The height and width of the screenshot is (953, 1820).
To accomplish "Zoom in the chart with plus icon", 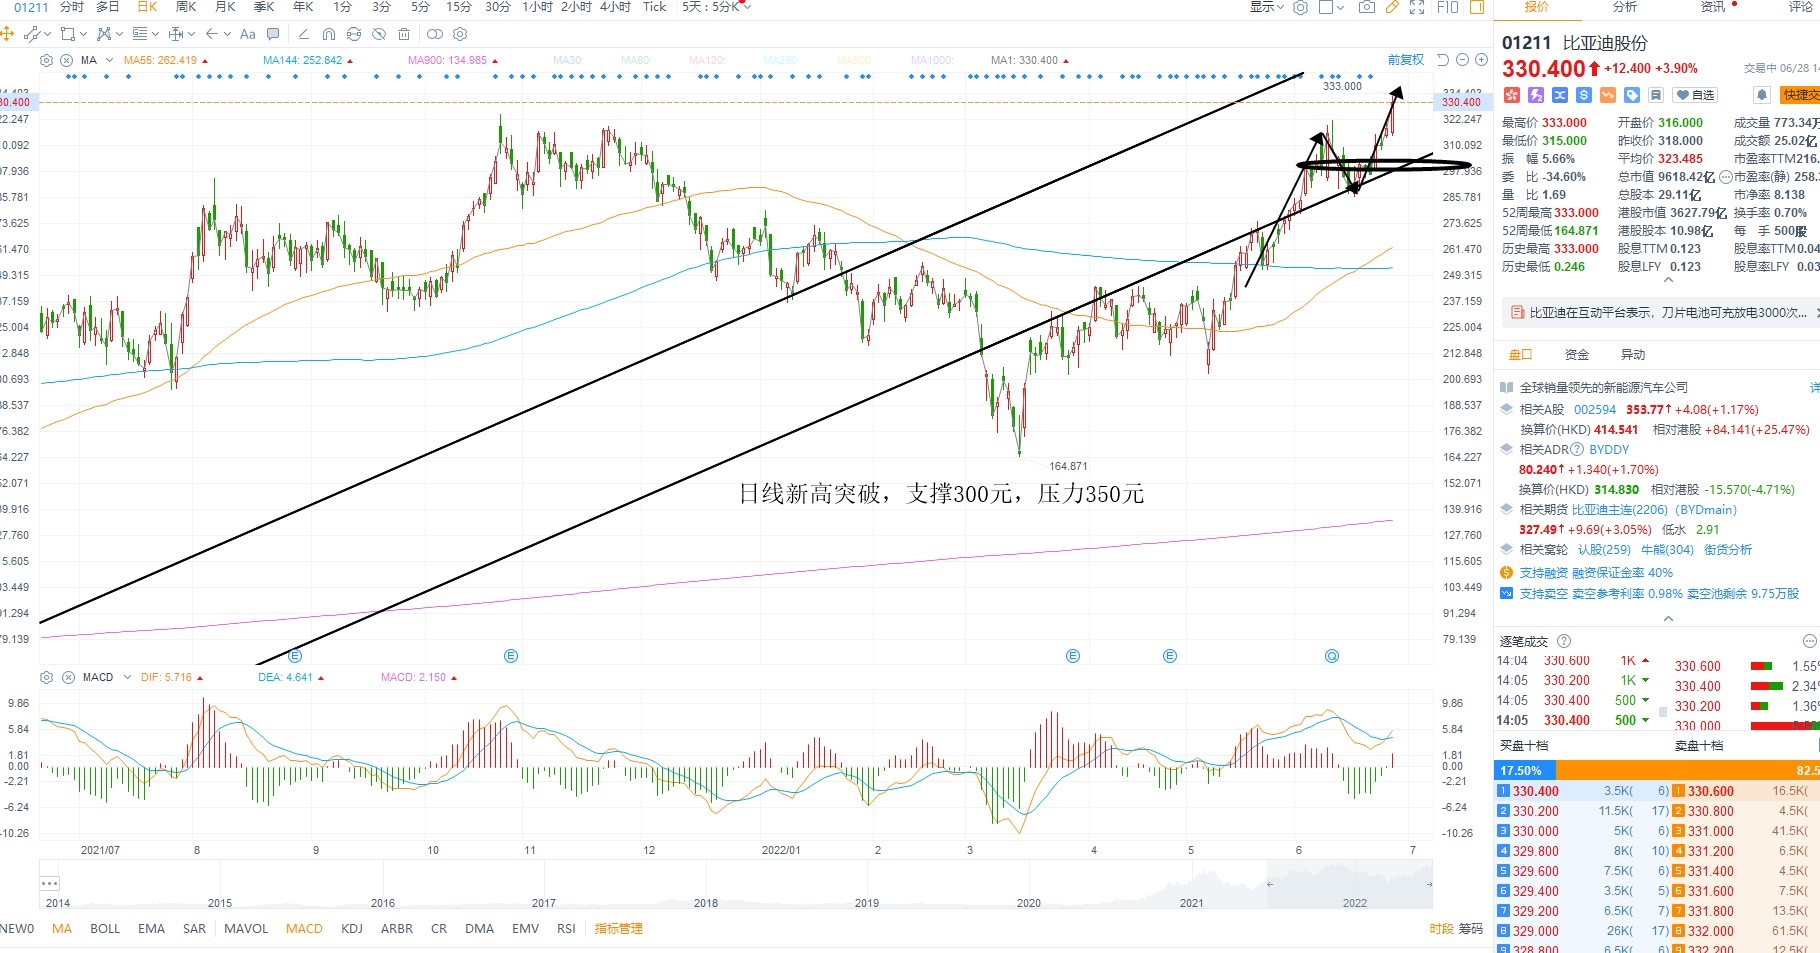I will (1481, 60).
